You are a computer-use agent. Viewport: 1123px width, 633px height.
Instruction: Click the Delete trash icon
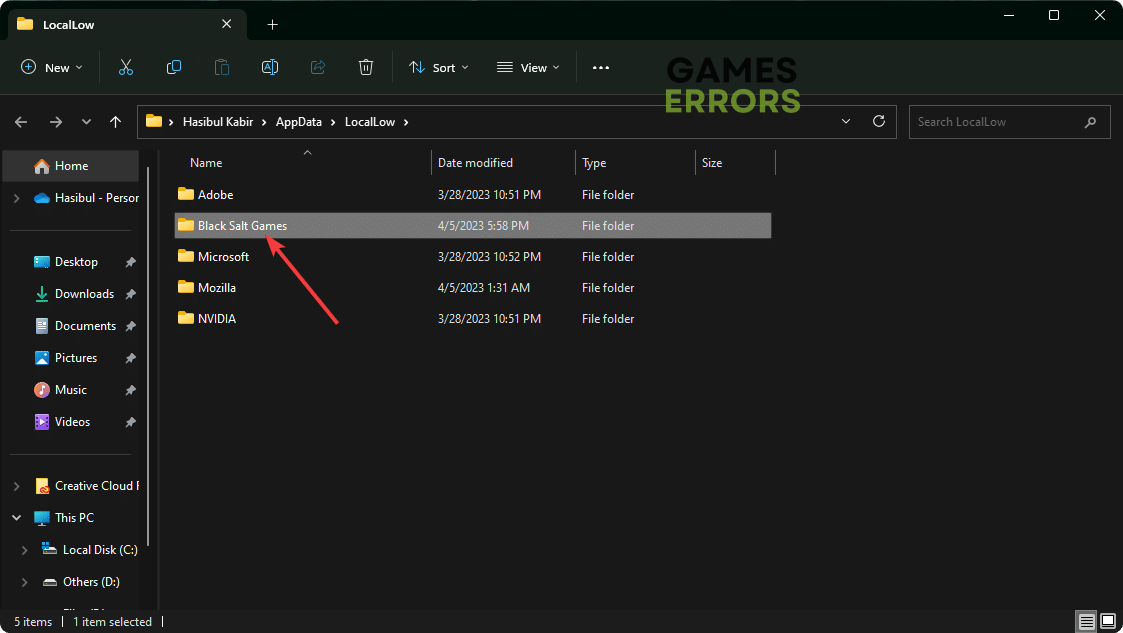click(366, 67)
